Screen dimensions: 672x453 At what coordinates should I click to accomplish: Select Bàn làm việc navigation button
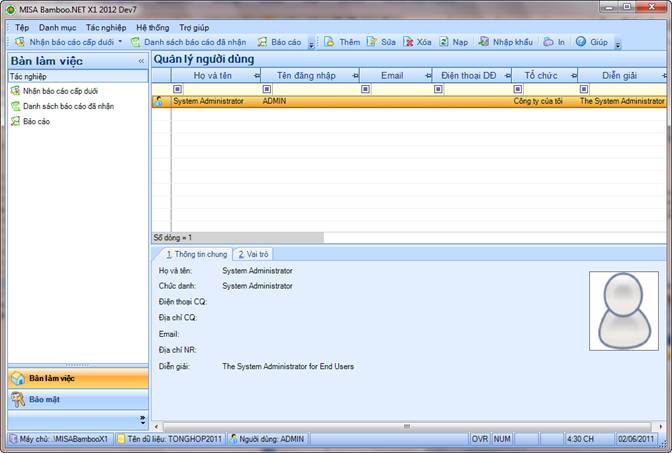[78, 378]
